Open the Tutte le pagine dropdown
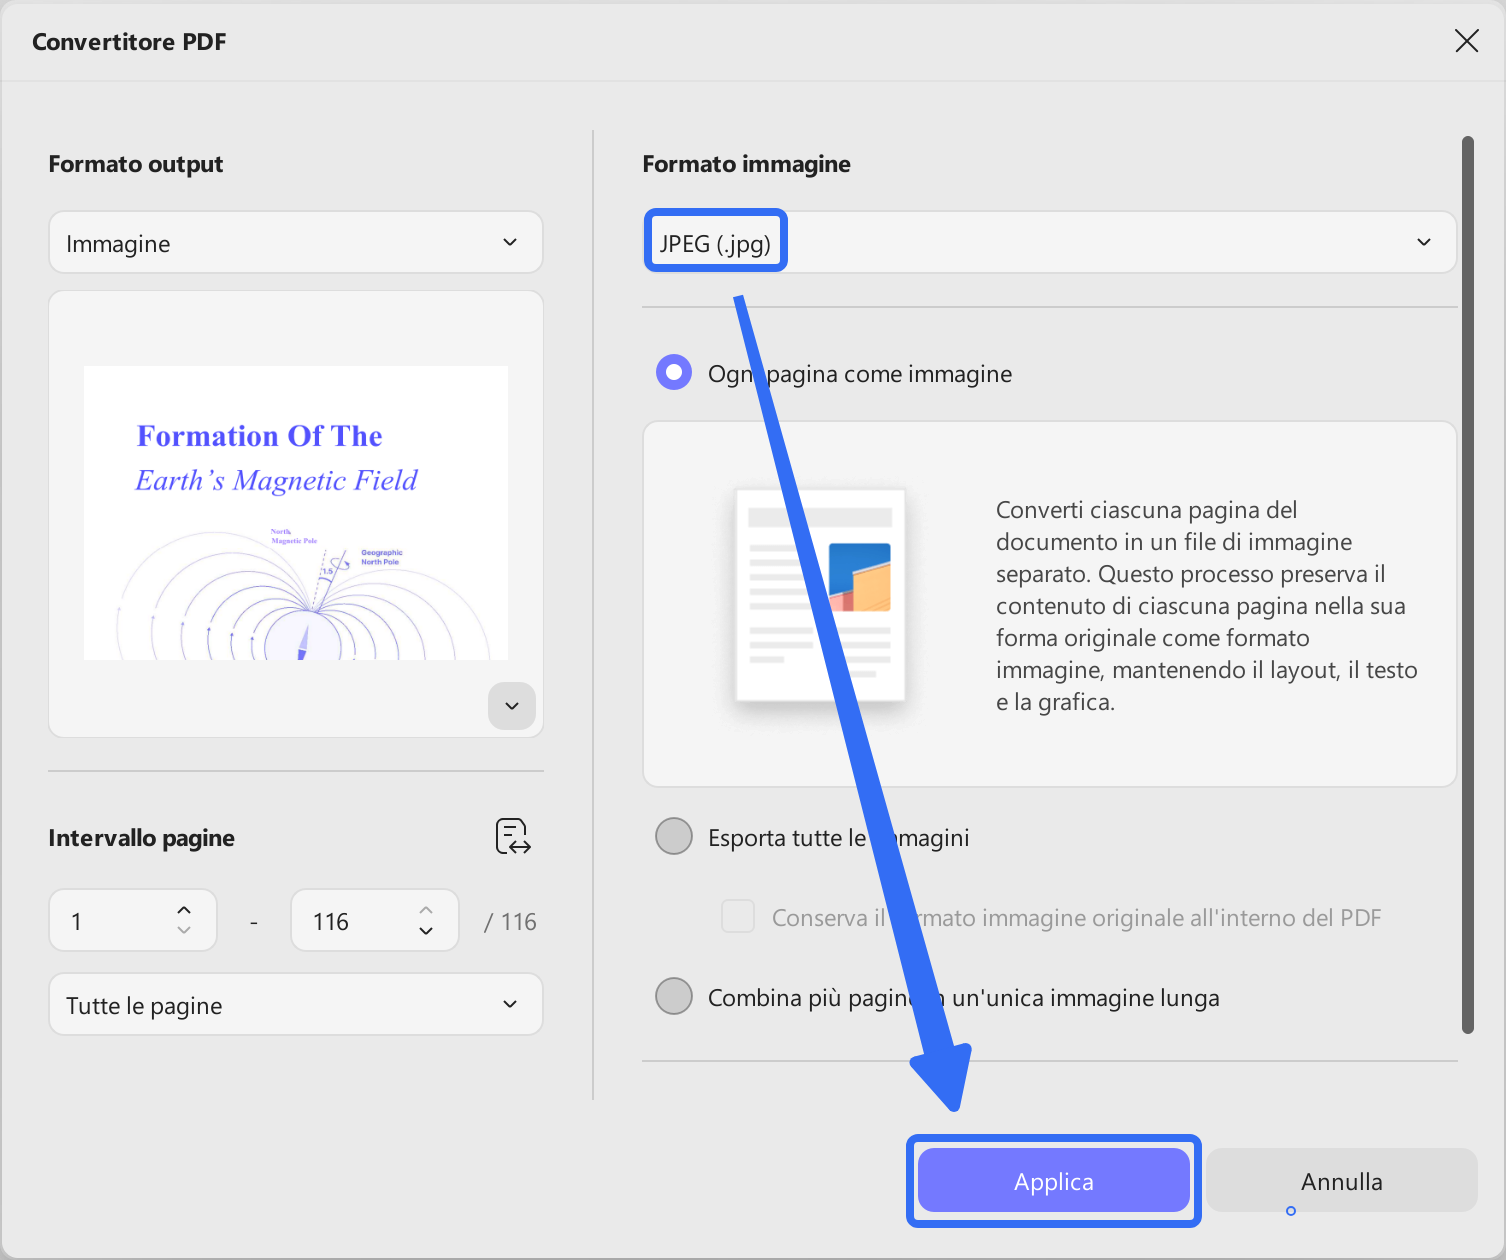The width and height of the screenshot is (1506, 1260). click(x=295, y=1004)
